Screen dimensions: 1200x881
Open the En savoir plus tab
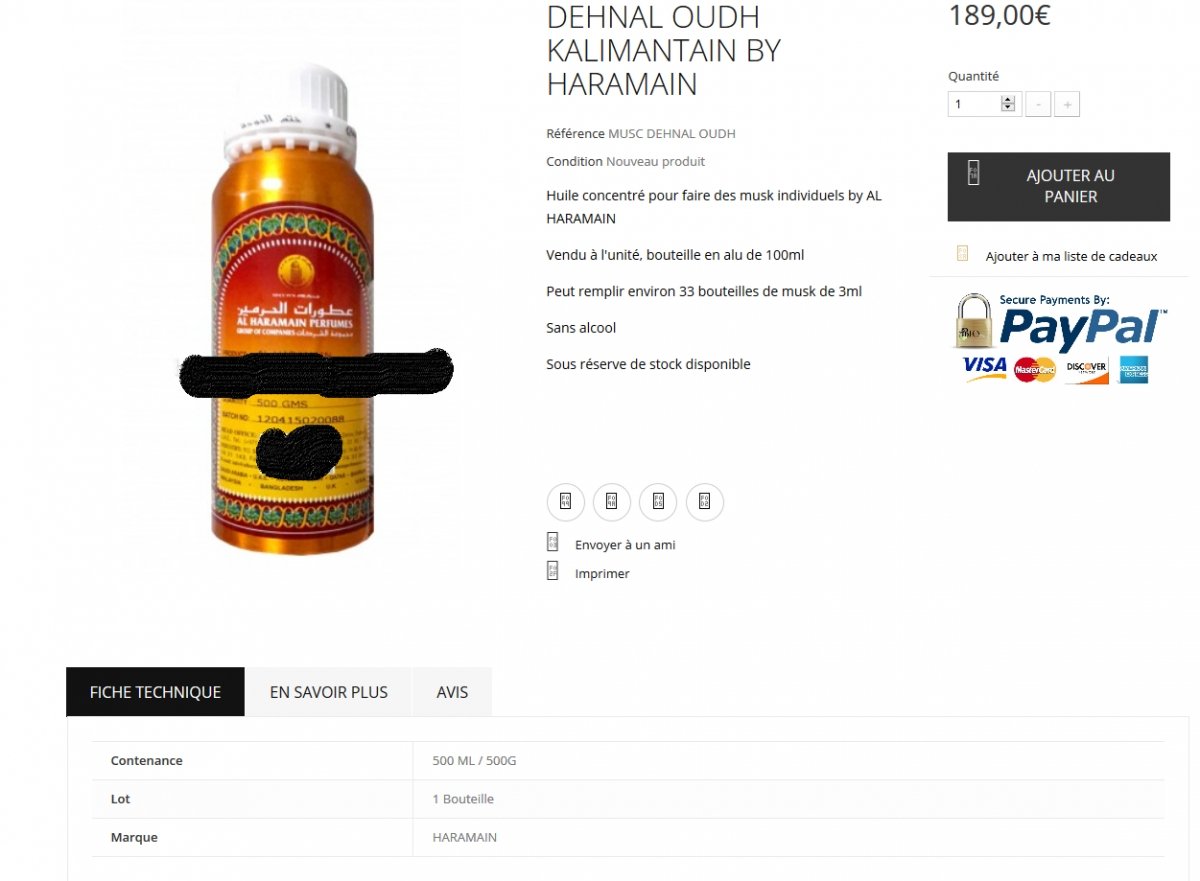tap(329, 692)
